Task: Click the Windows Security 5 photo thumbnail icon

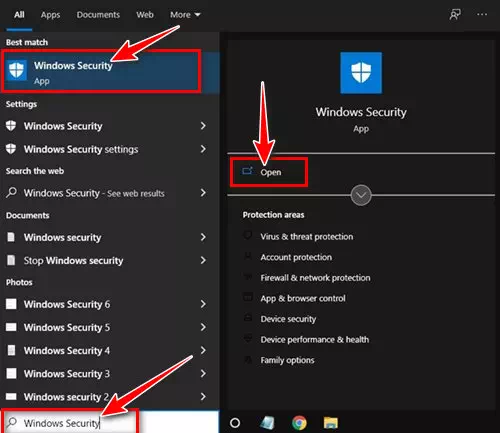Action: [x=11, y=327]
